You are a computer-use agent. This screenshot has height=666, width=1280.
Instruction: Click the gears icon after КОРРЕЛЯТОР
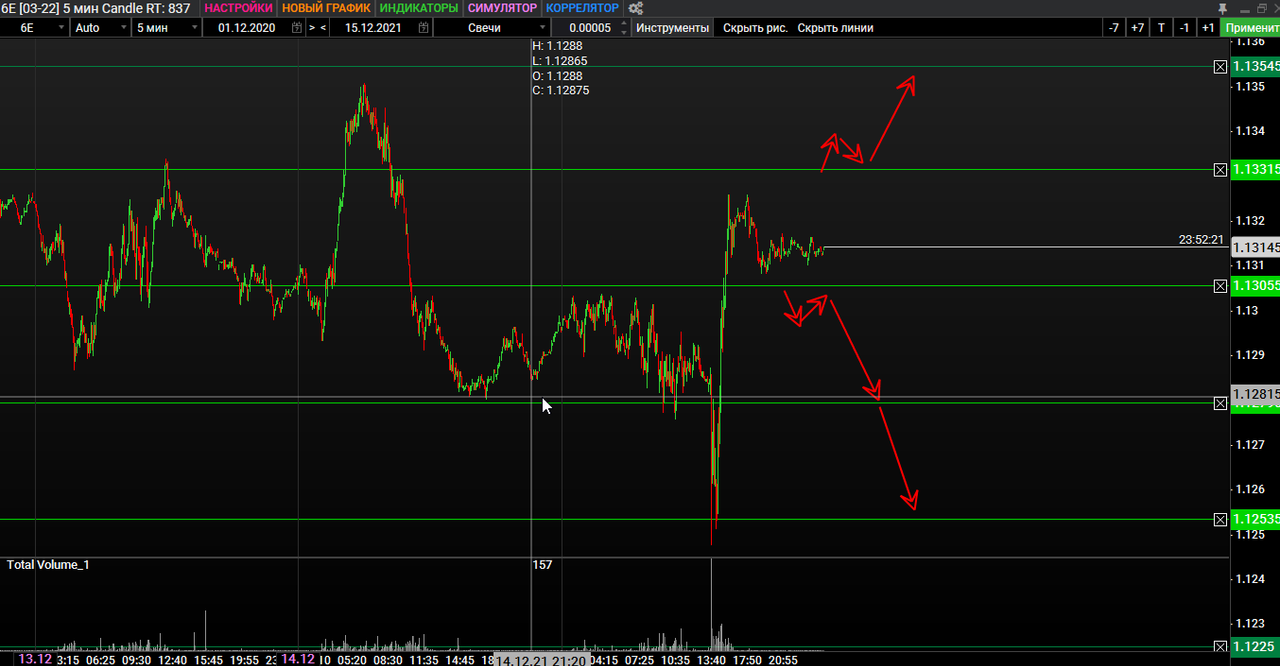click(635, 8)
